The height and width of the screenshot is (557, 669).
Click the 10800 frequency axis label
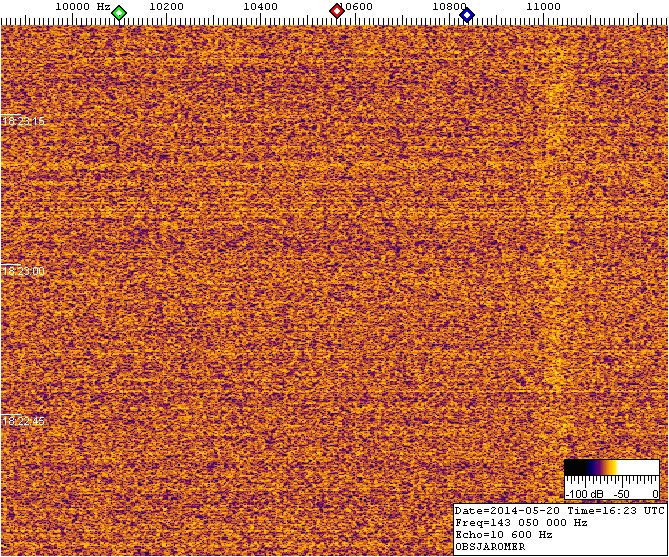pyautogui.click(x=449, y=7)
